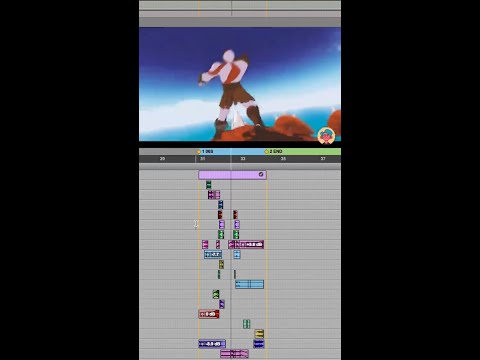Select the light pink clip beside the dark purple clip

tap(217, 195)
